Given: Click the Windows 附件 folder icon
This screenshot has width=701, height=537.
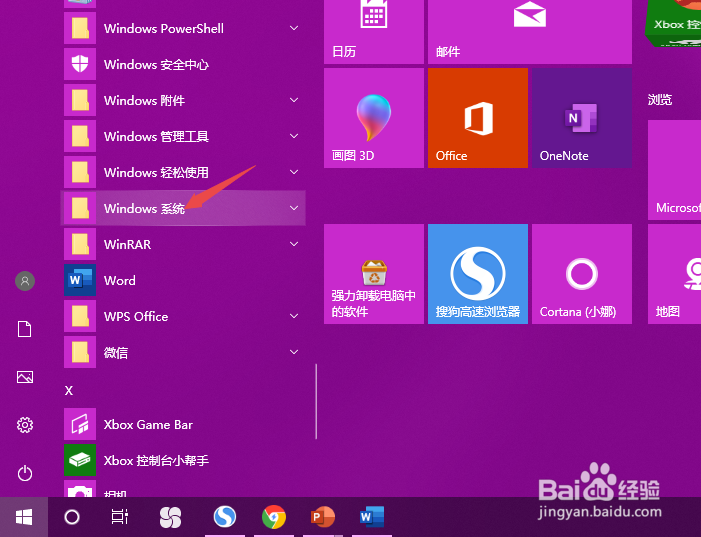Looking at the screenshot, I should pyautogui.click(x=80, y=100).
